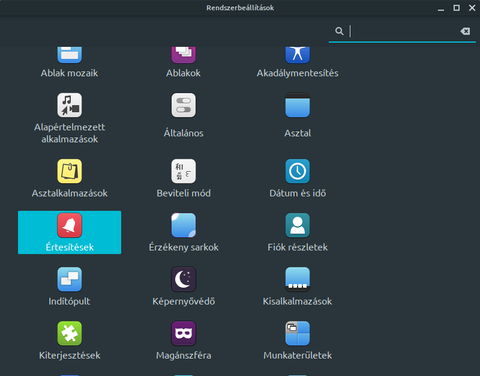
Task: Select the Értesítések notifications item
Action: click(69, 232)
